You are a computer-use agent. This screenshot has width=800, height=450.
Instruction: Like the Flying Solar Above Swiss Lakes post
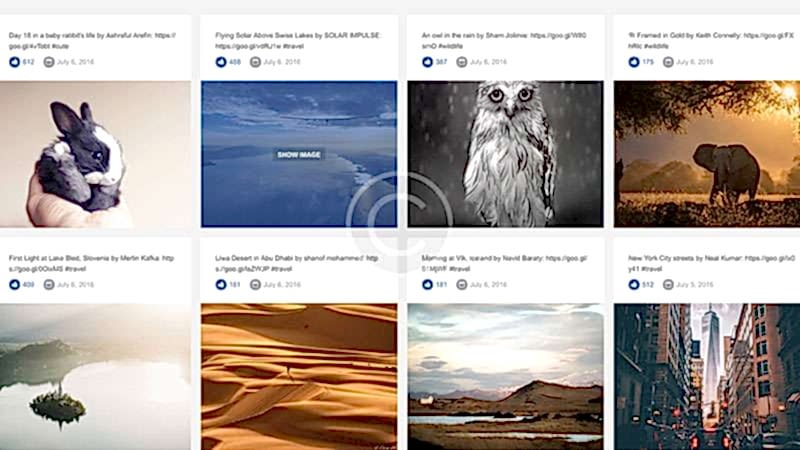click(221, 62)
